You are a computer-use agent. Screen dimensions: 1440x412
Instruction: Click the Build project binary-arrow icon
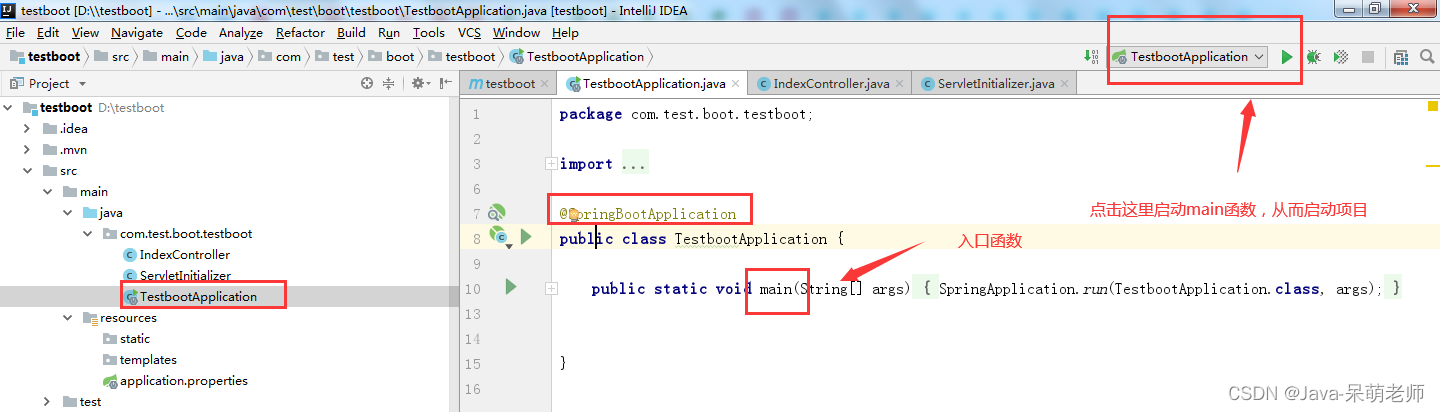click(1092, 57)
